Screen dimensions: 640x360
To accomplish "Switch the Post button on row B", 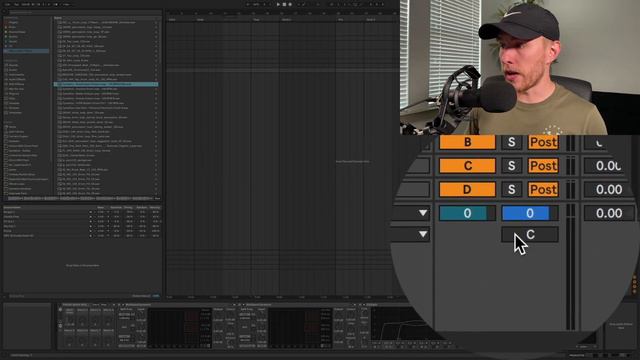I will pos(543,142).
